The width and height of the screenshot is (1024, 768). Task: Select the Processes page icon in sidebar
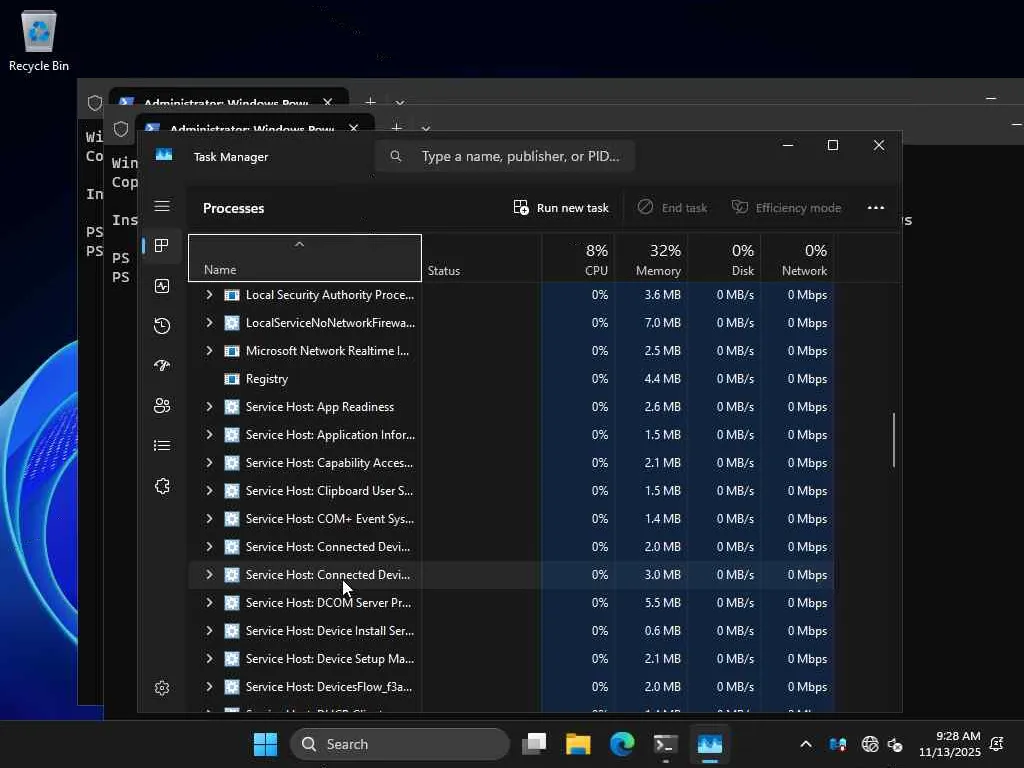click(x=162, y=246)
